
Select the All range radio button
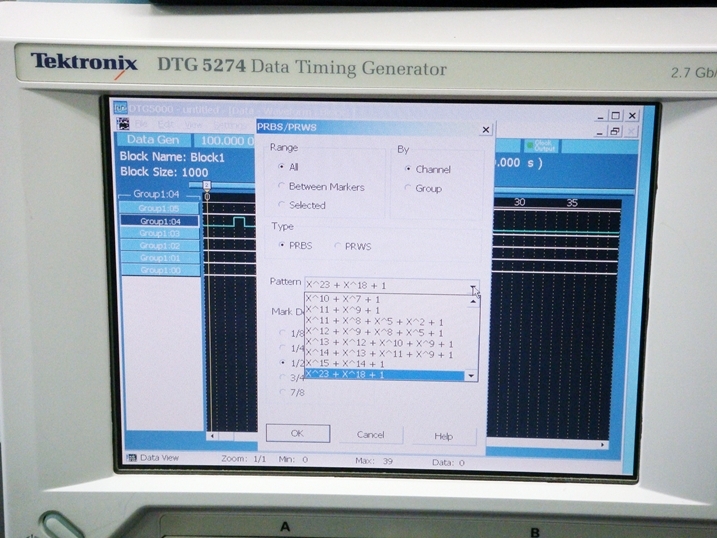(x=281, y=167)
